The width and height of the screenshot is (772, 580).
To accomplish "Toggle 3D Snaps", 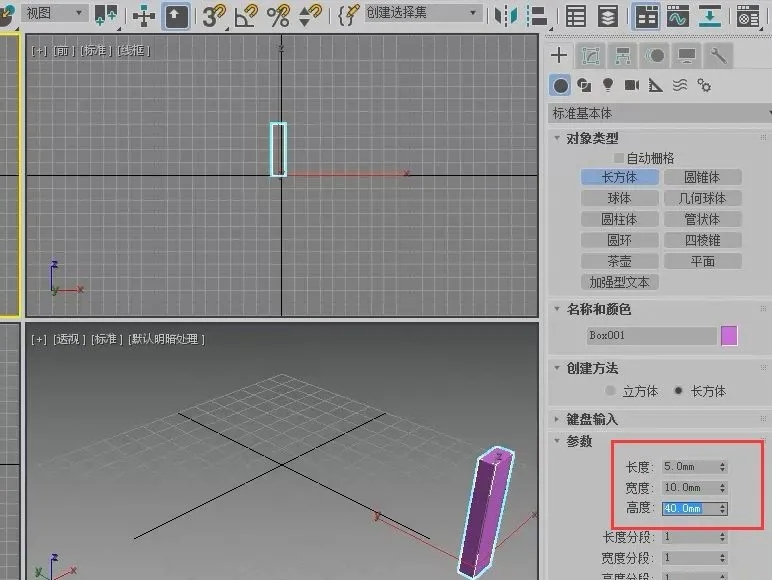I will 214,16.
